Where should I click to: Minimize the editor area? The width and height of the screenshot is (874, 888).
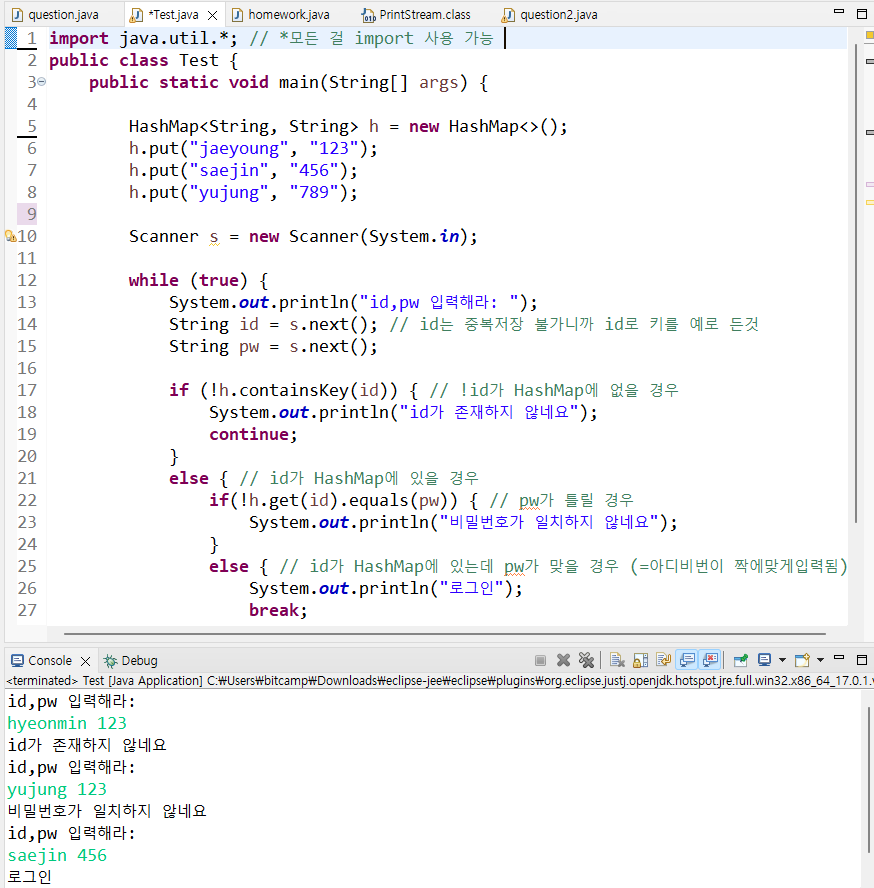point(839,12)
